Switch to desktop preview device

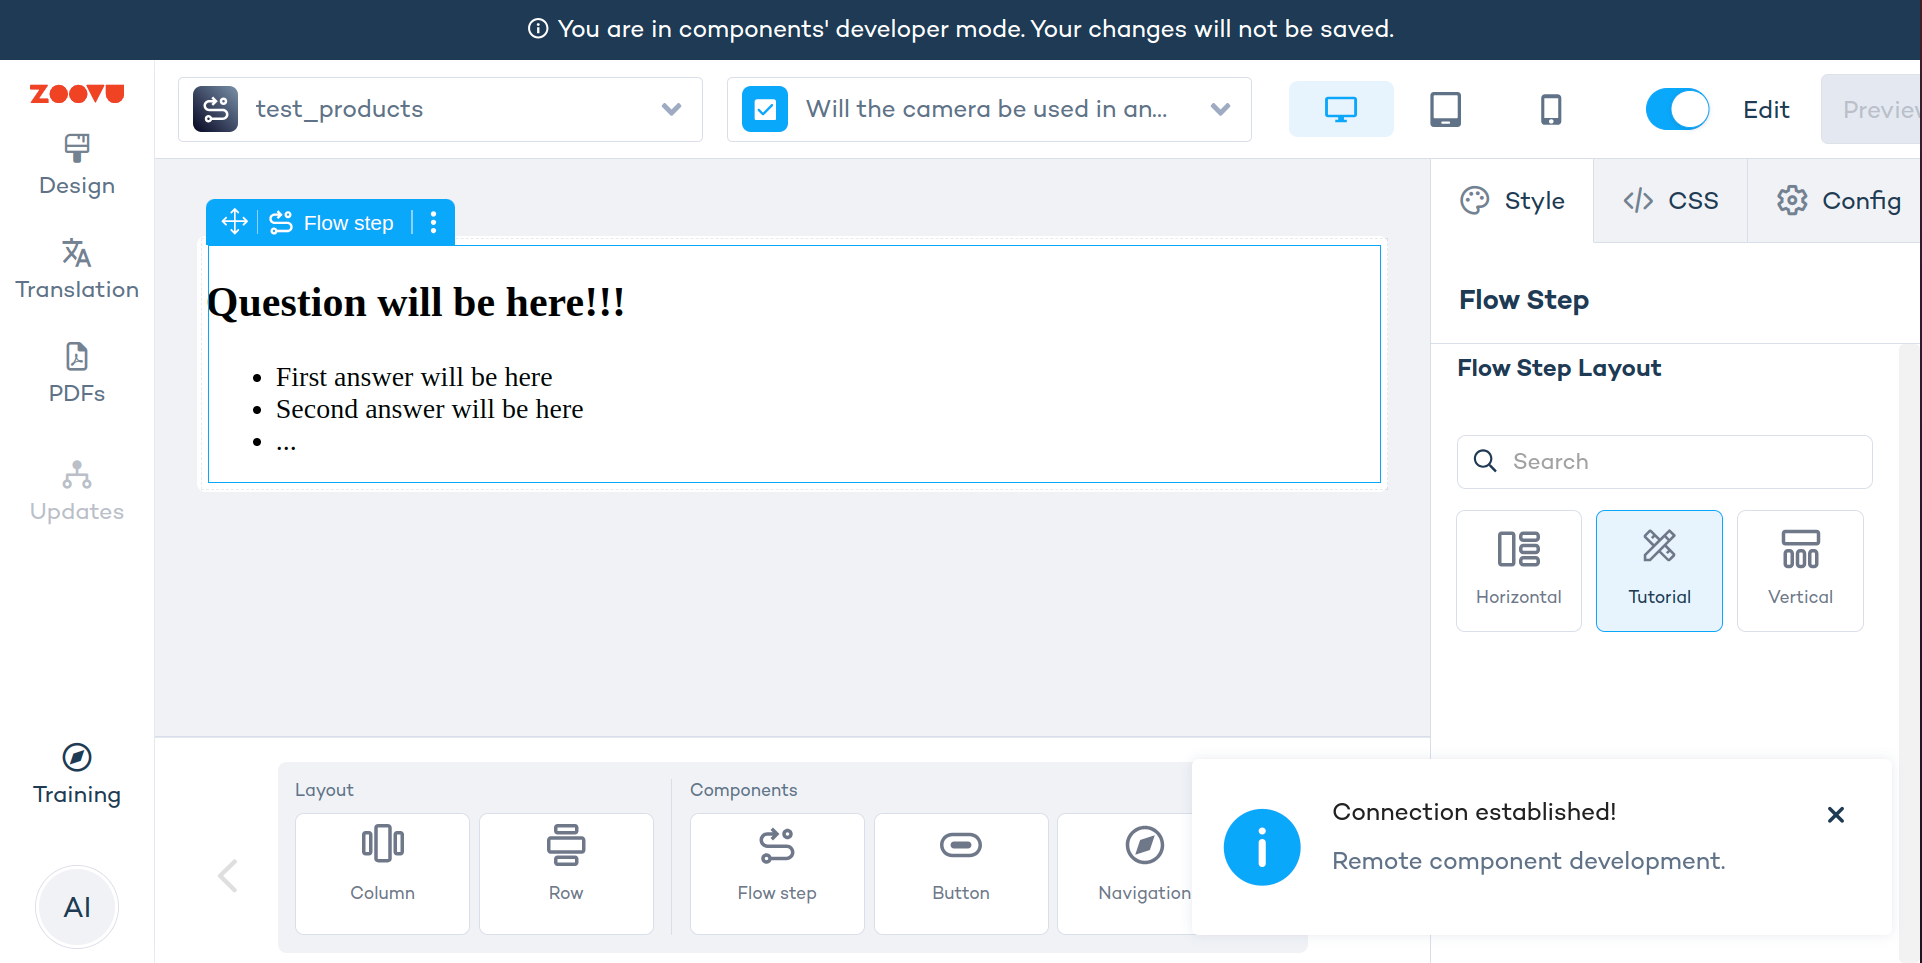click(x=1340, y=109)
